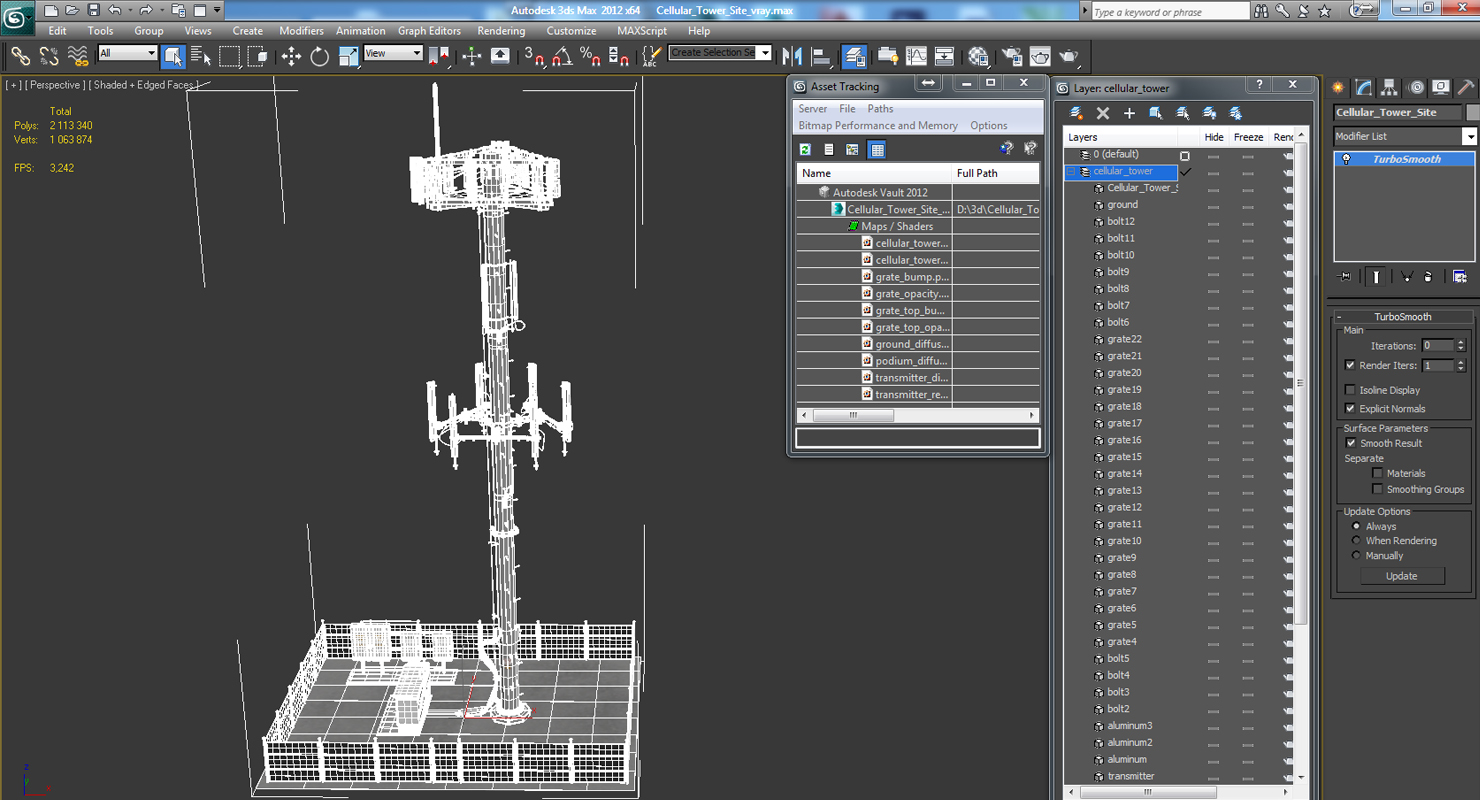Activate Bind to Space Warp tool
Screen dimensions: 1480x800
point(77,56)
